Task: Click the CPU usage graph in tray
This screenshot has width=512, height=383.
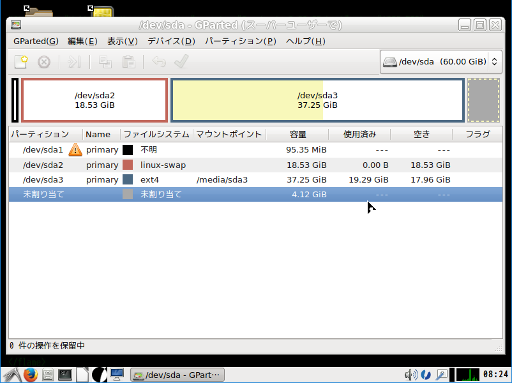Action: (468, 375)
